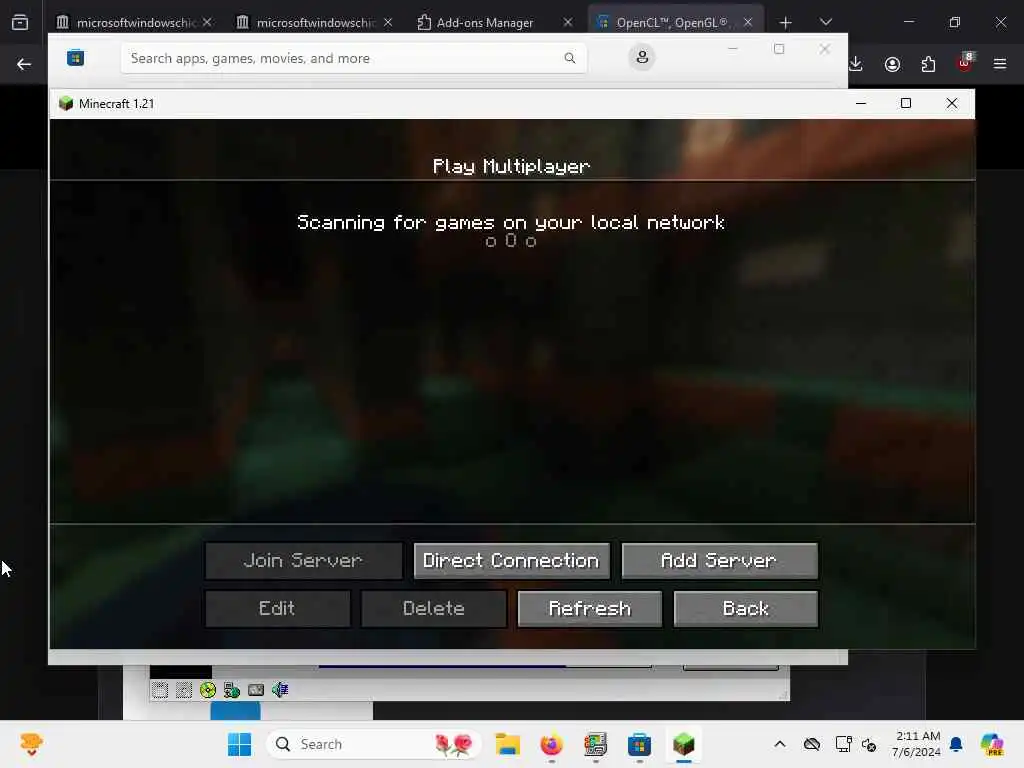Go back with the browser back arrow
Viewport: 1024px width, 768px height.
[x=24, y=64]
